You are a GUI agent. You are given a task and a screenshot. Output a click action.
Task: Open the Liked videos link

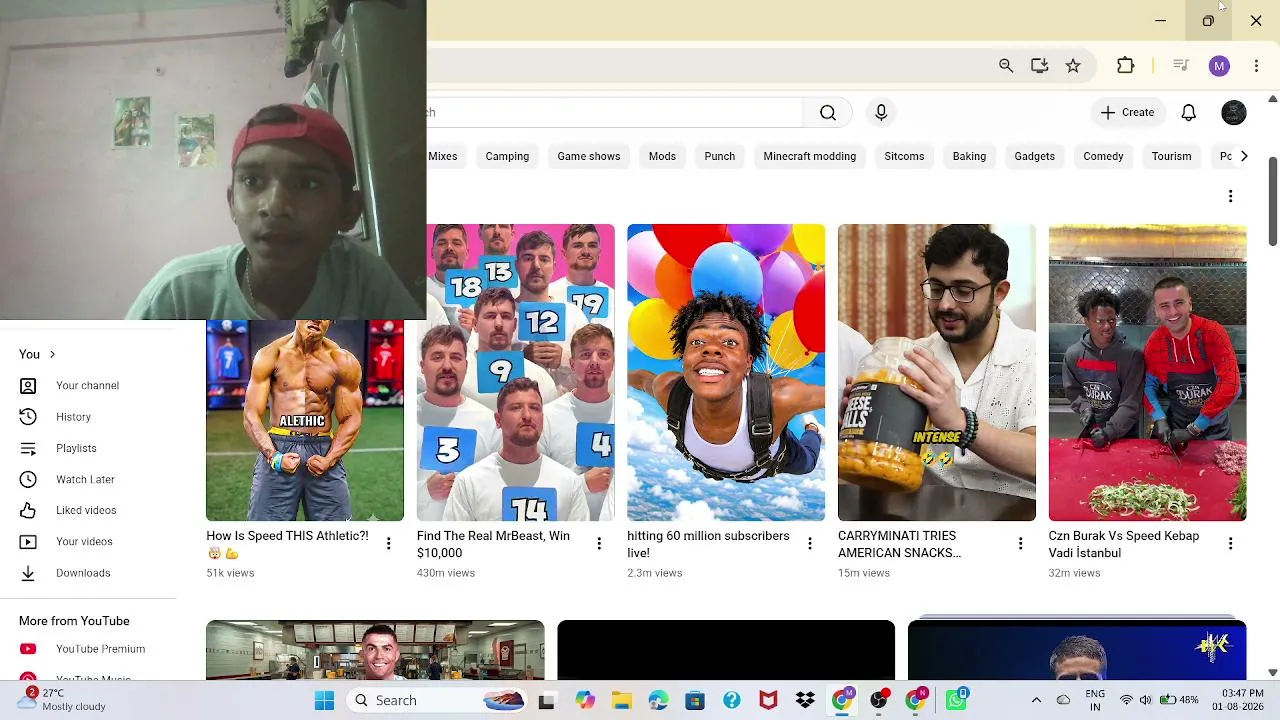(86, 511)
